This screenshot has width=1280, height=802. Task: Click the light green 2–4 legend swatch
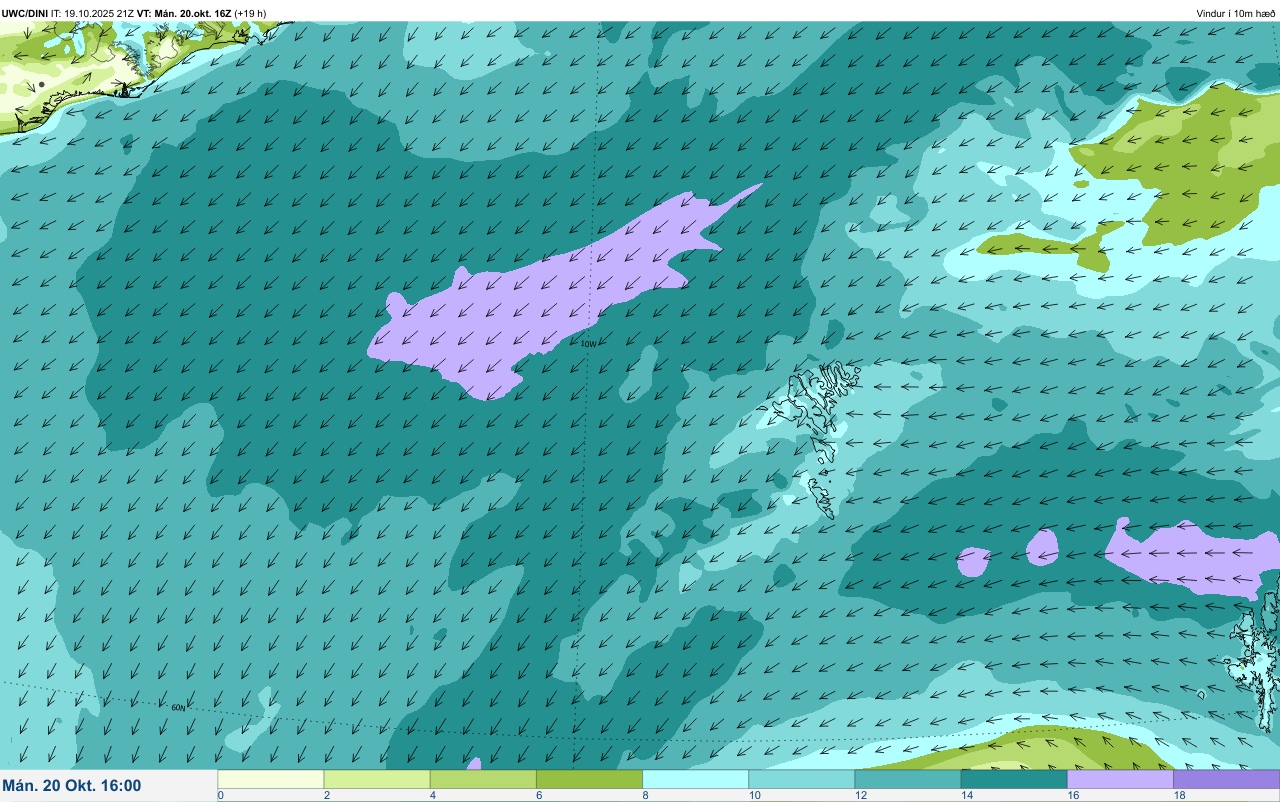tap(377, 779)
